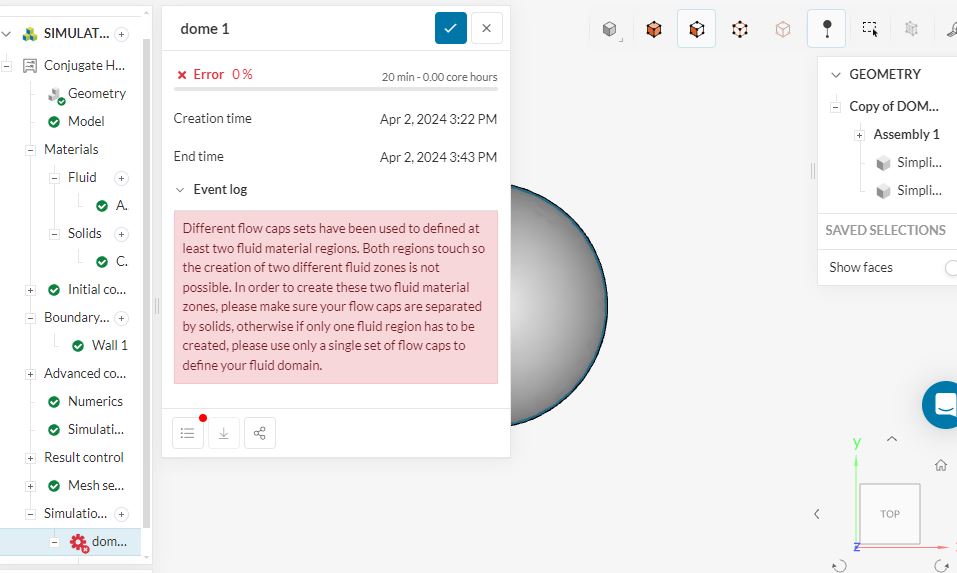Select the A. fluid material item

coord(112,206)
